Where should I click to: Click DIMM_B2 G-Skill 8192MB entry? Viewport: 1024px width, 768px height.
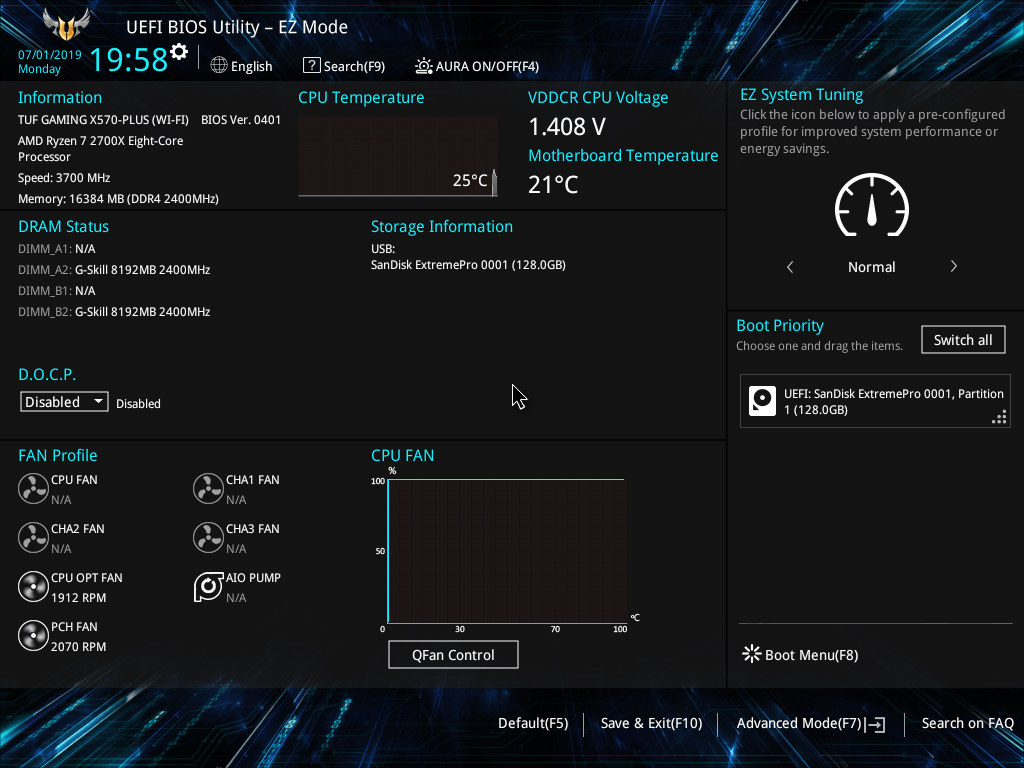[114, 312]
